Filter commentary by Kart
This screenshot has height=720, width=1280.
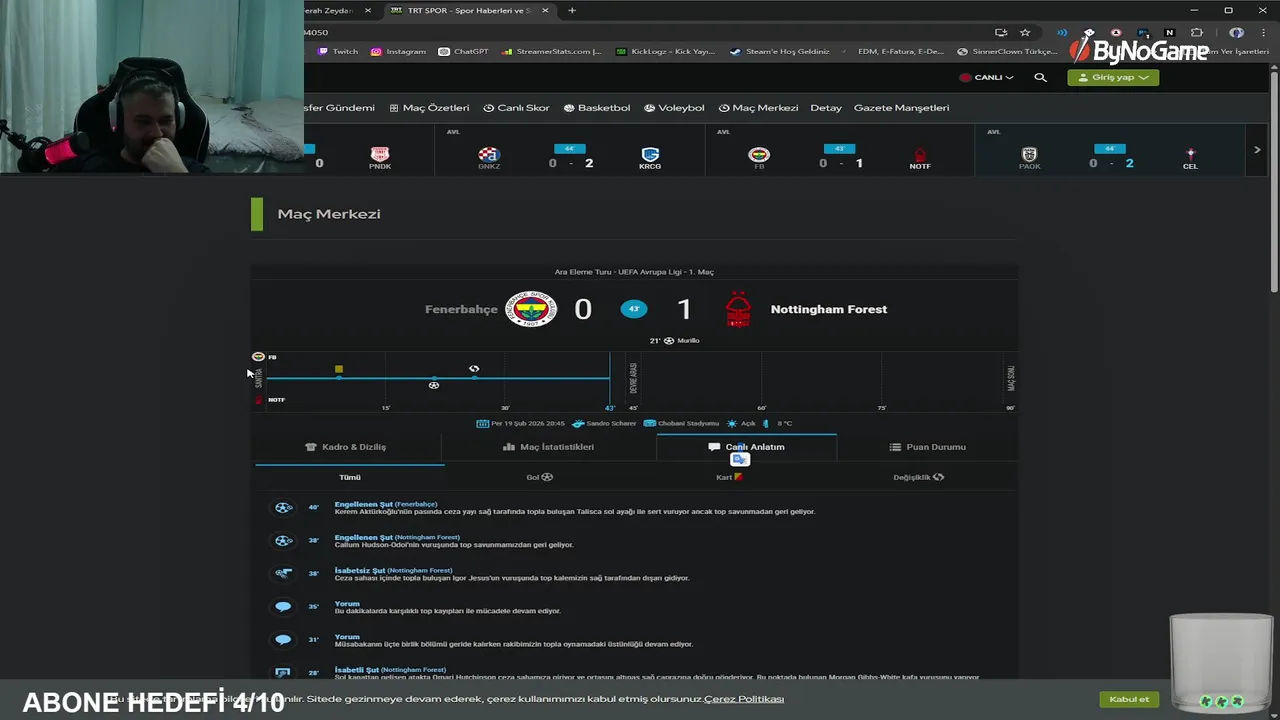click(x=729, y=477)
